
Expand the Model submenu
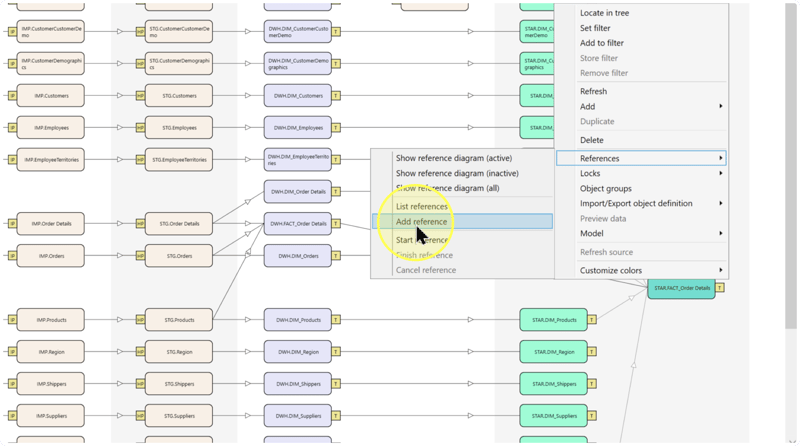pos(641,233)
